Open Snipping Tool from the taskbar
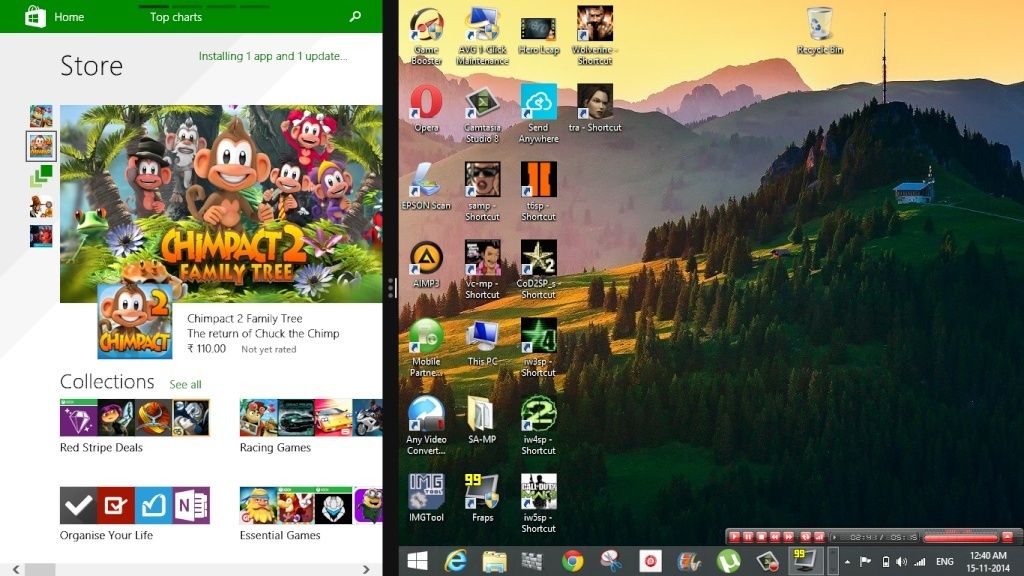 coord(611,561)
